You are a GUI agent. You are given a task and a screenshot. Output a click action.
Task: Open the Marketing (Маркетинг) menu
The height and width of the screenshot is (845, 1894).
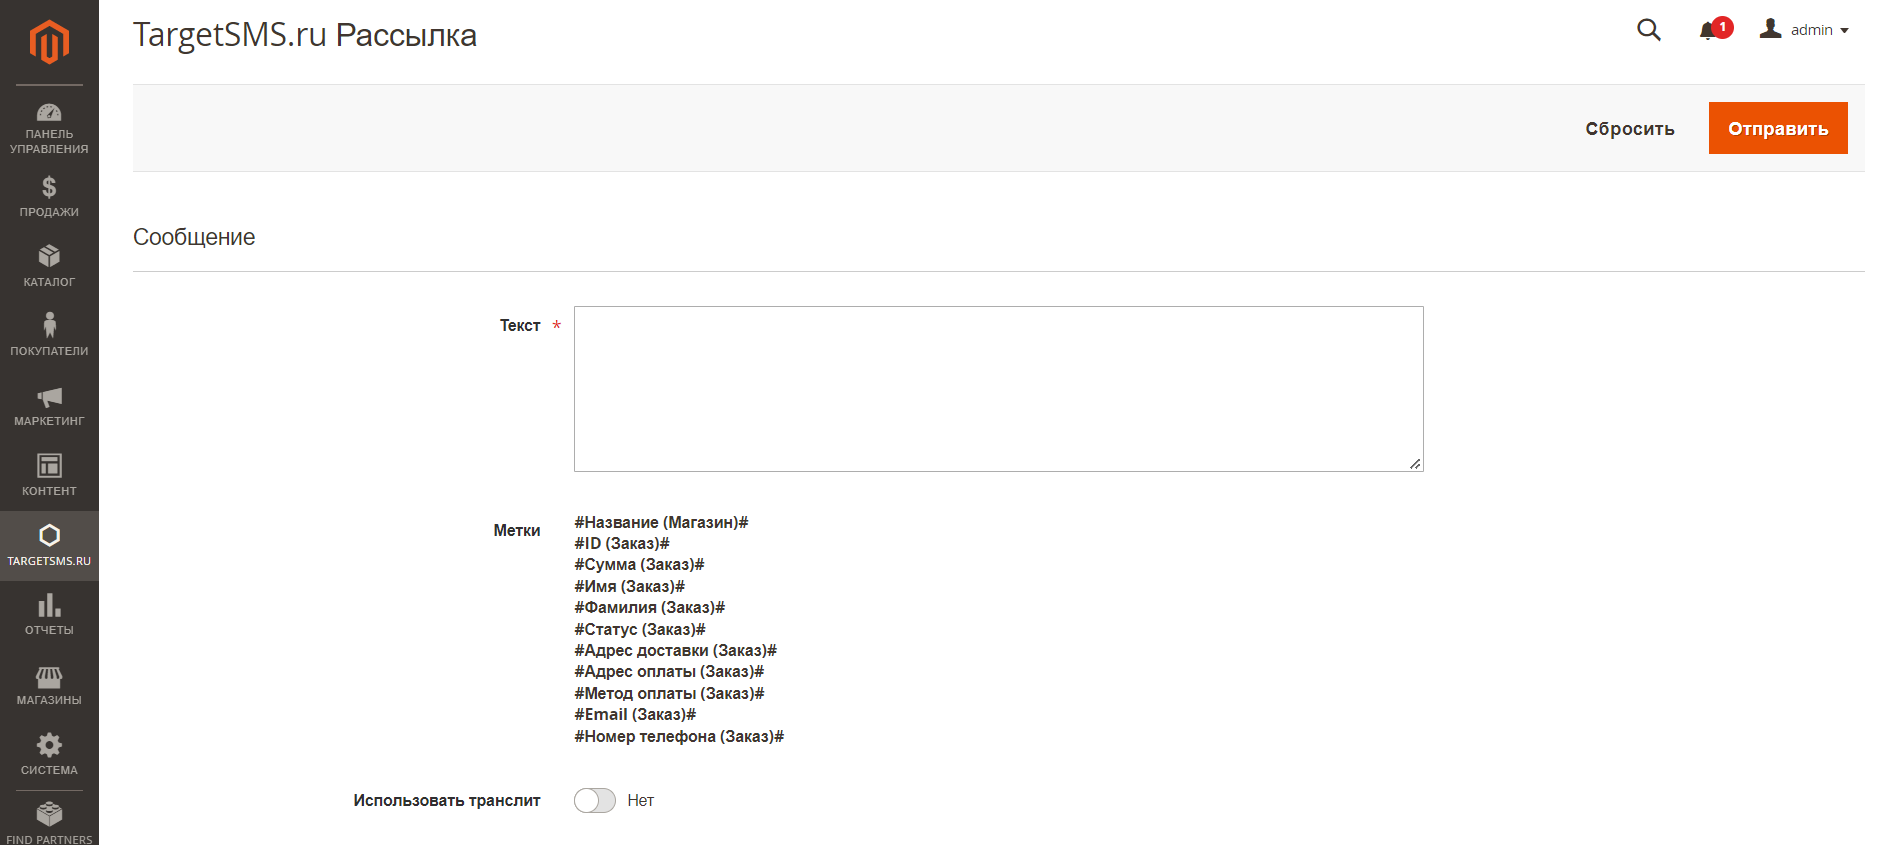49,406
